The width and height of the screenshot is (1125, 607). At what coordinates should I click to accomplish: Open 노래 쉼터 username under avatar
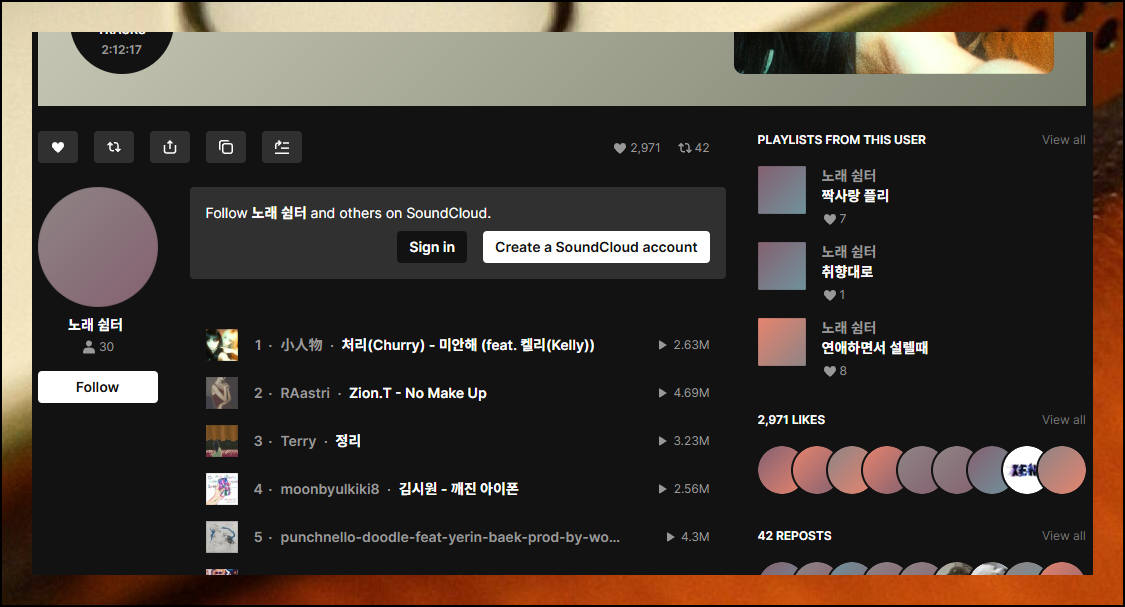point(95,325)
